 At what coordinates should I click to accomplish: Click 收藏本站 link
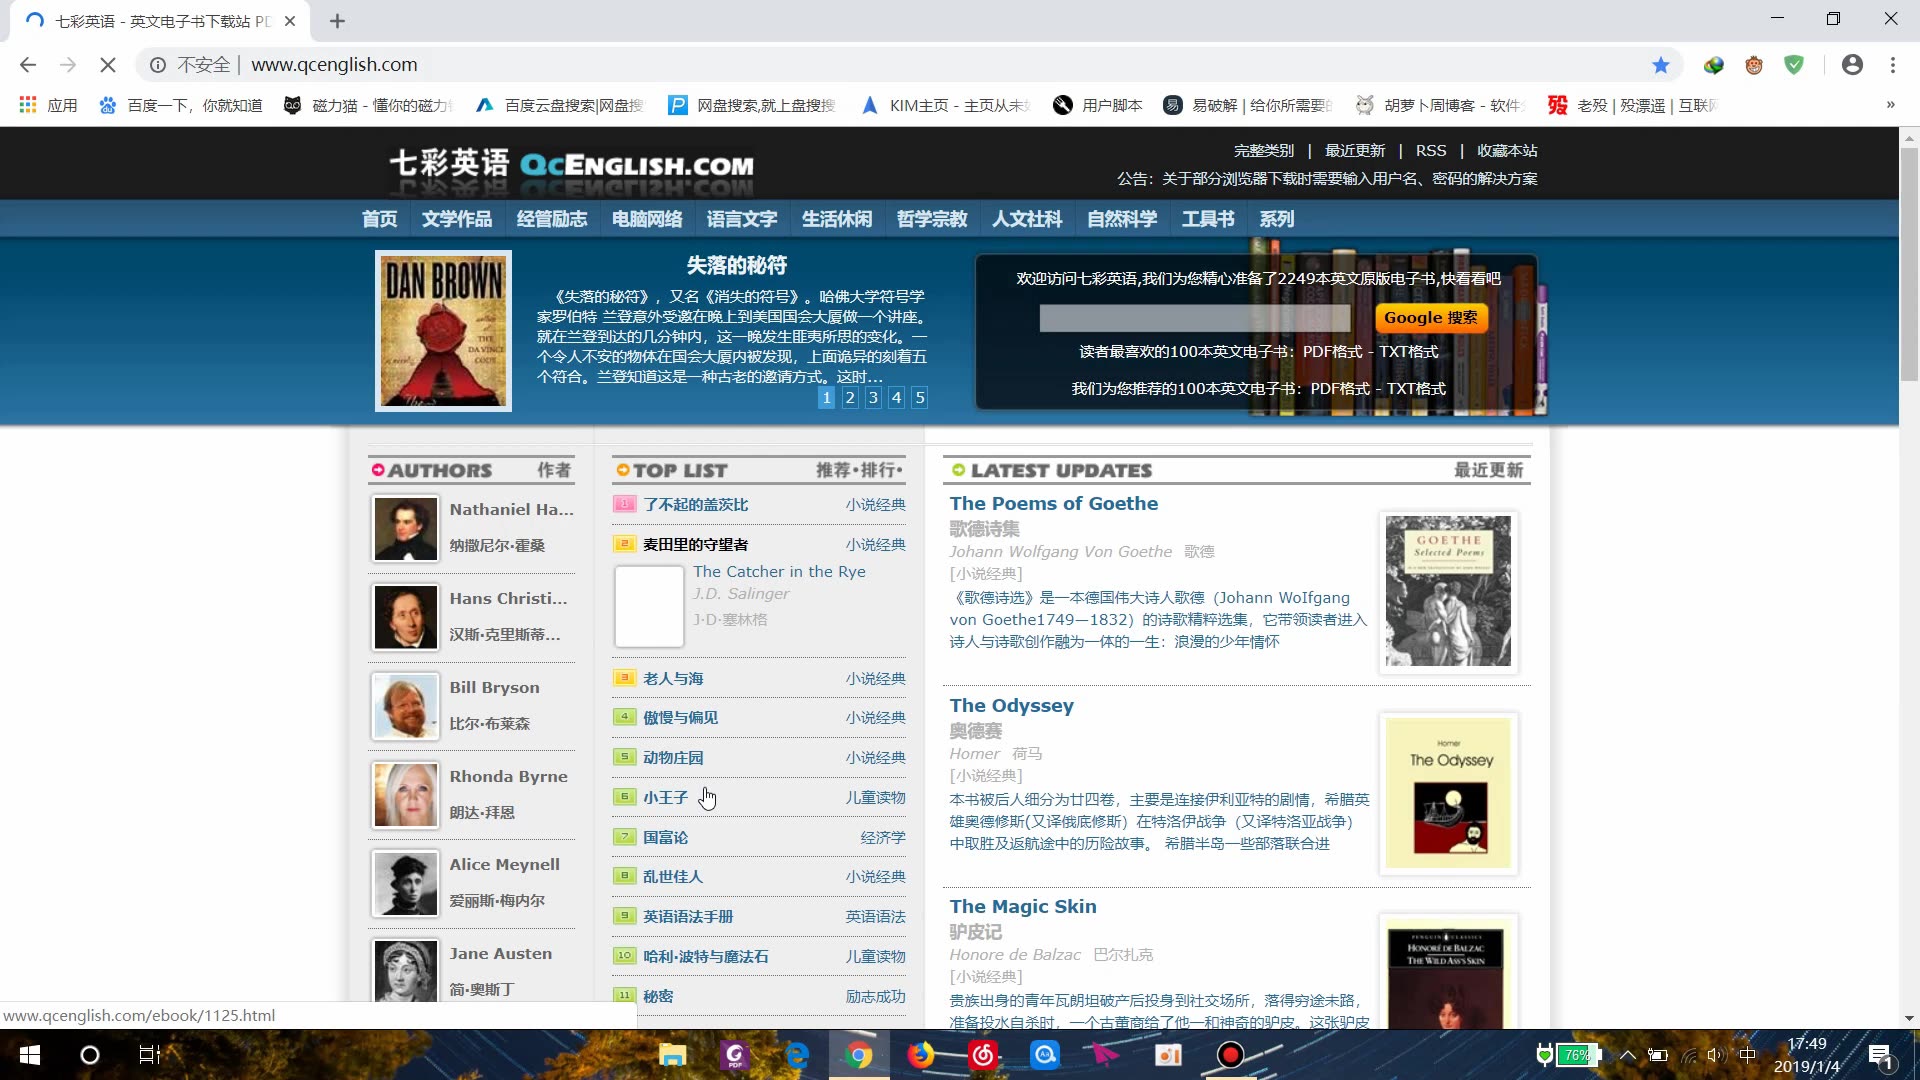1507,151
